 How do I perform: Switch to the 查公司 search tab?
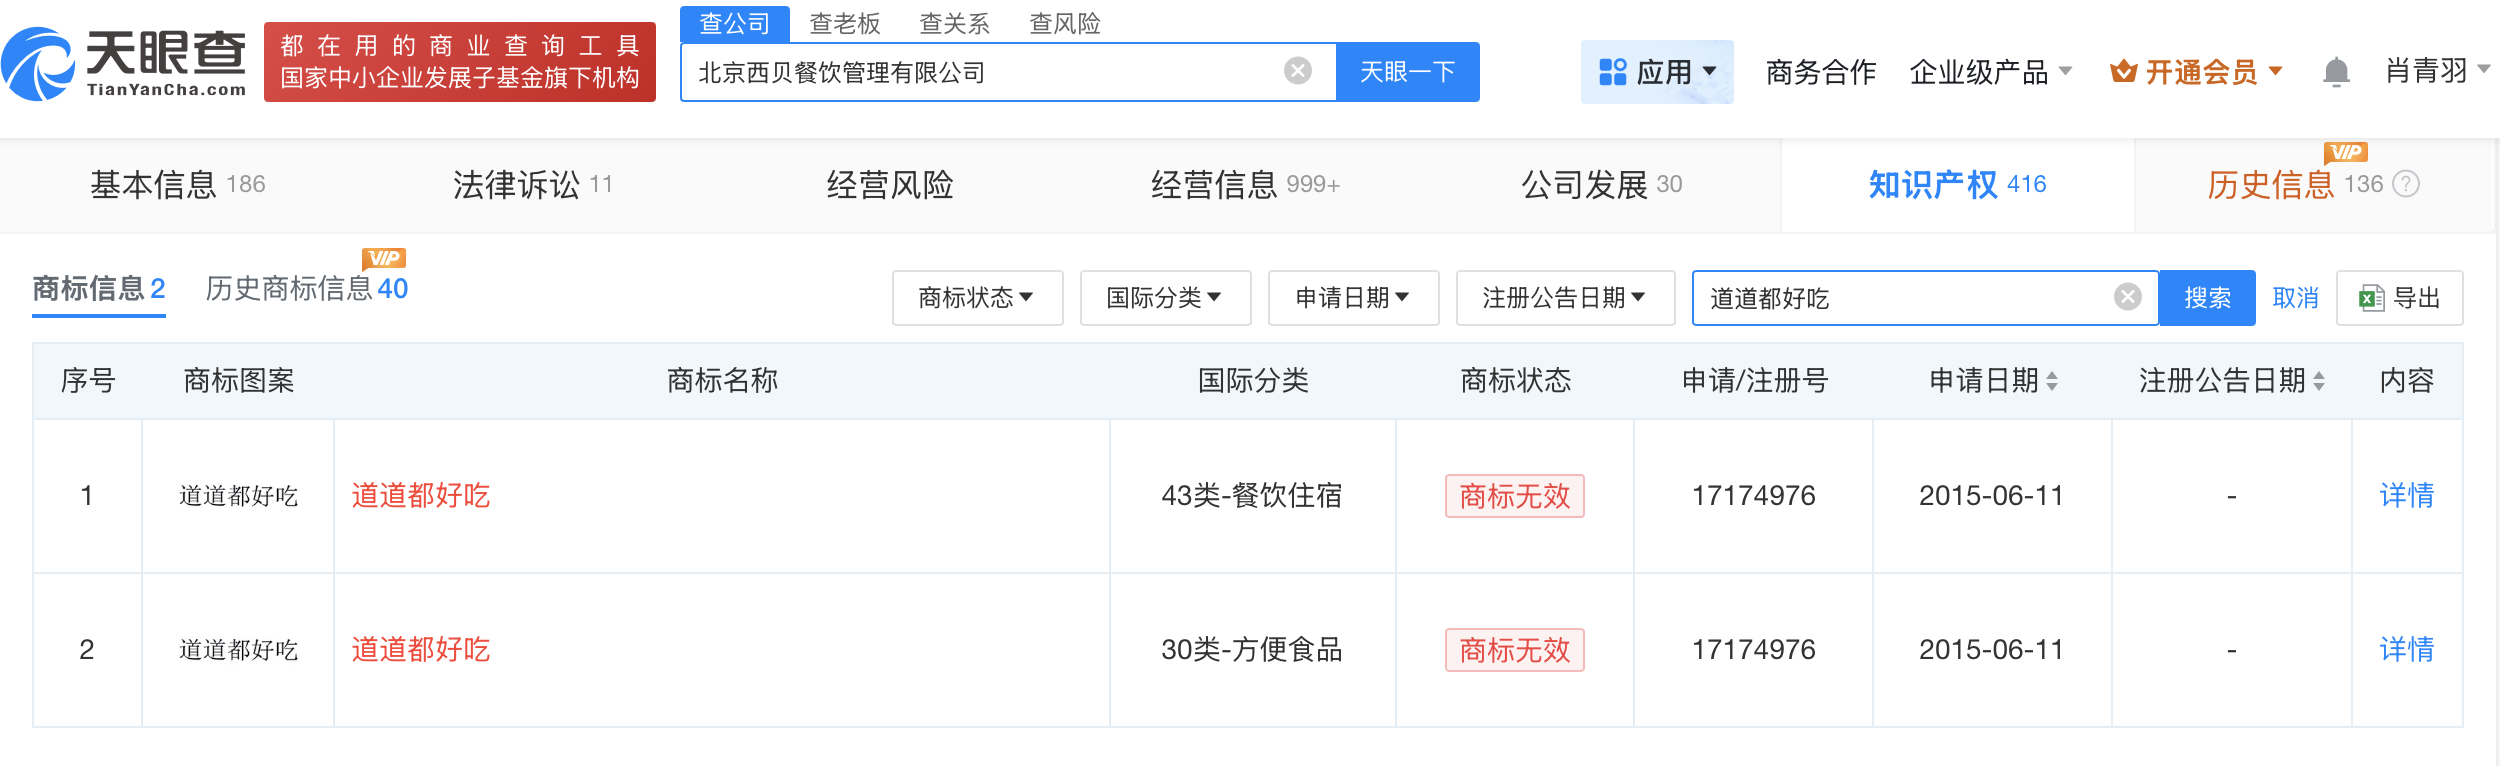(734, 23)
